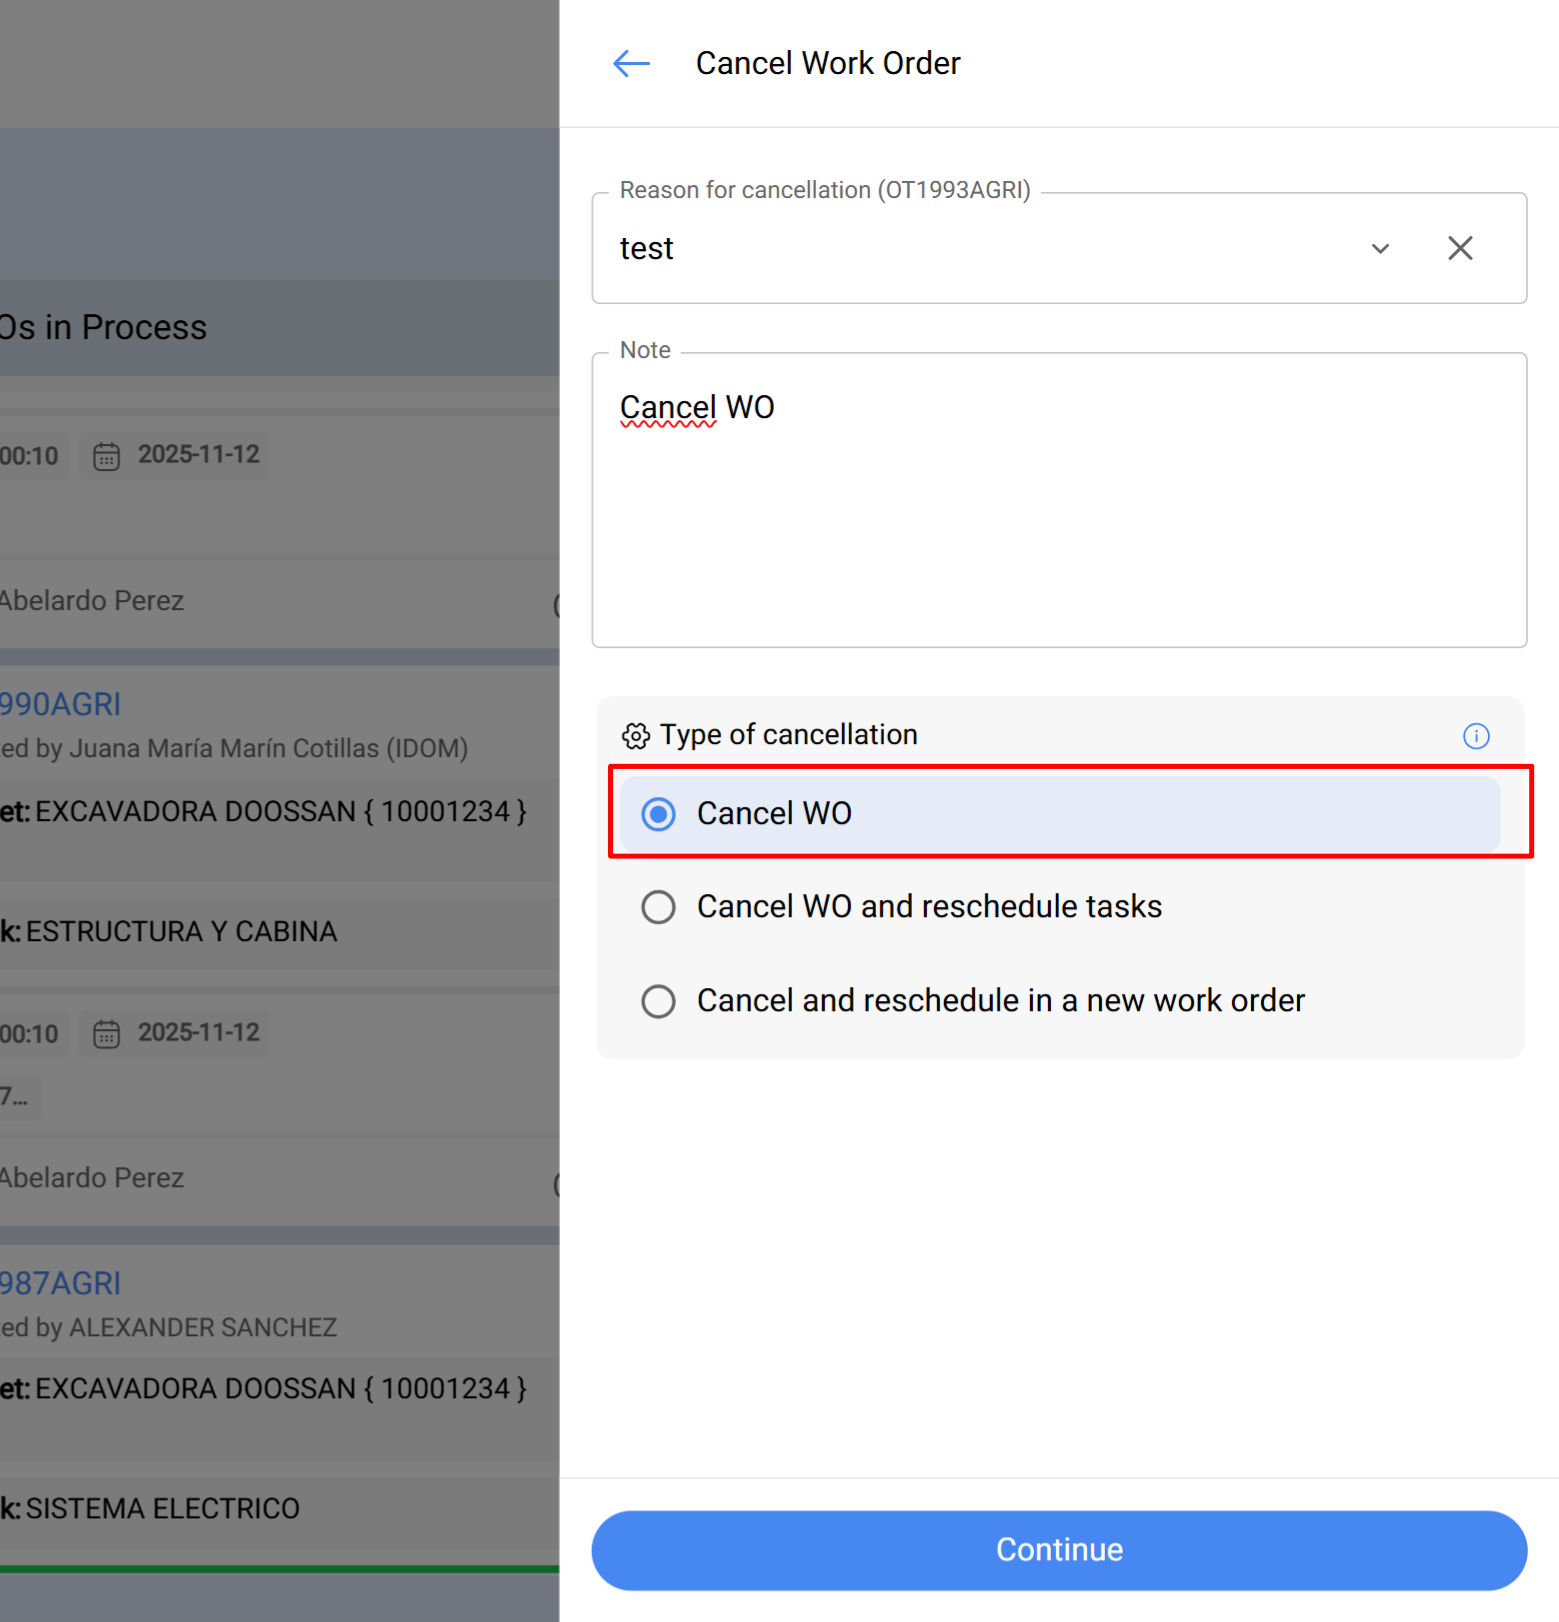This screenshot has width=1559, height=1622.
Task: Click the calendar icon next to 2025-11-12 date
Action: (106, 455)
